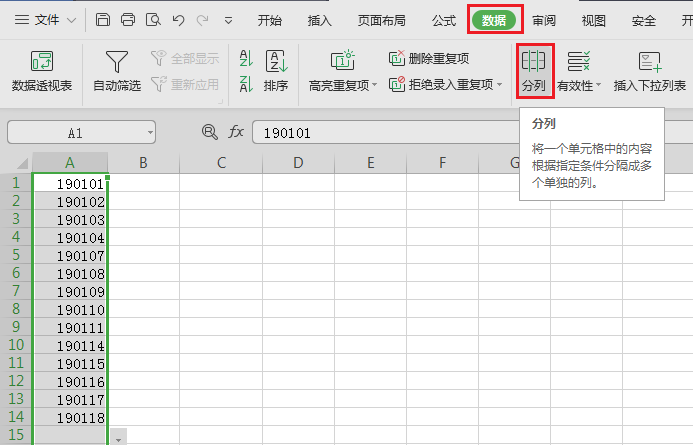This screenshot has height=445, width=693.
Task: Click cell containing 190104
Action: coord(70,237)
